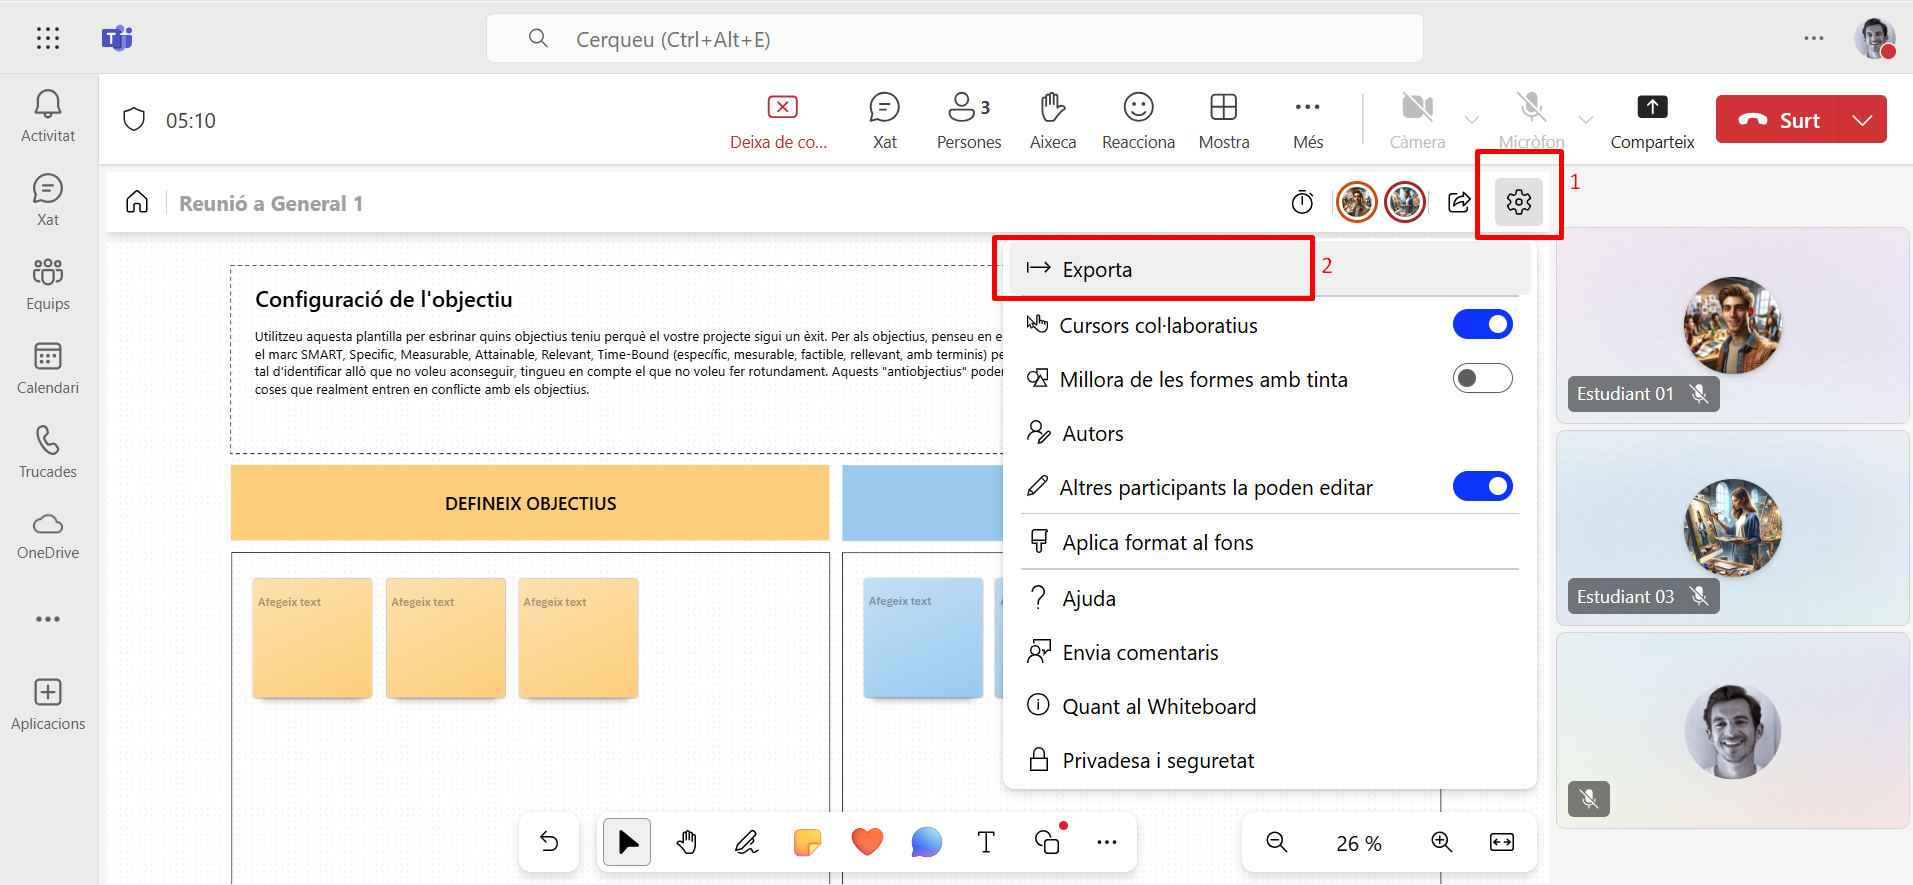
Task: Turn off Altres participants la poden editar
Action: [1482, 487]
